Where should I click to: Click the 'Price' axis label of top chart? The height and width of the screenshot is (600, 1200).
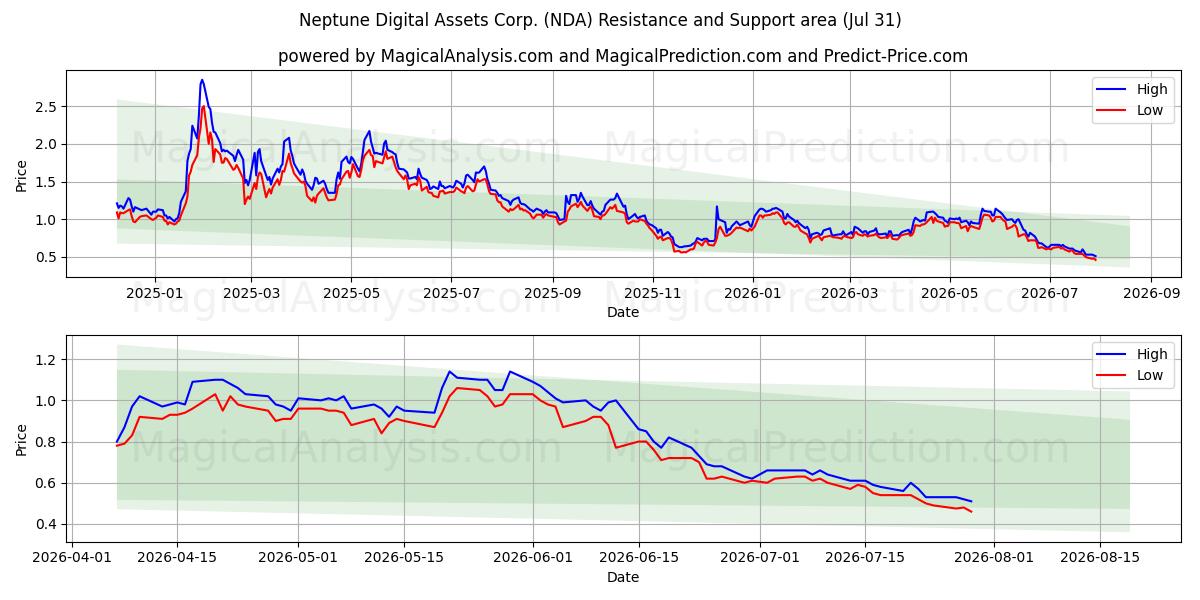(x=22, y=174)
